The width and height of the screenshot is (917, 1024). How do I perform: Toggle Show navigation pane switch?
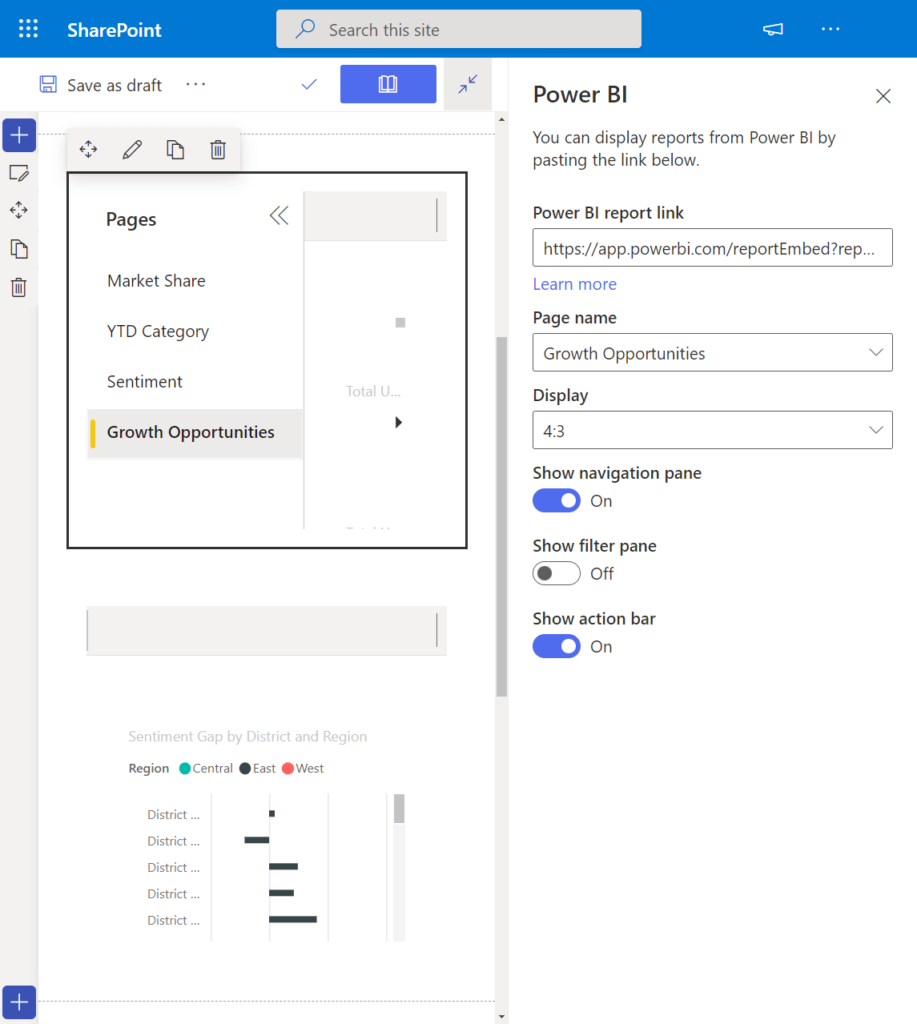click(556, 501)
